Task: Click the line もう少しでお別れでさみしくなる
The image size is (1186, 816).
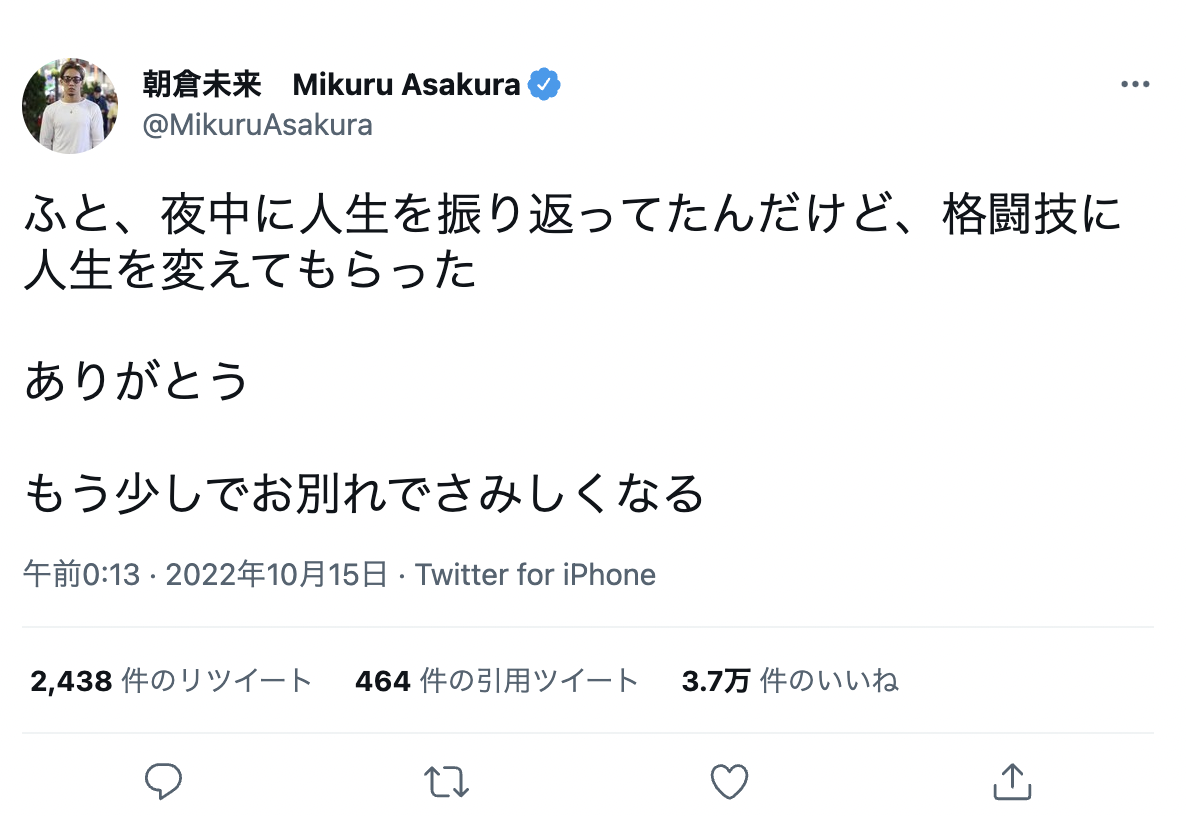Action: [x=365, y=493]
